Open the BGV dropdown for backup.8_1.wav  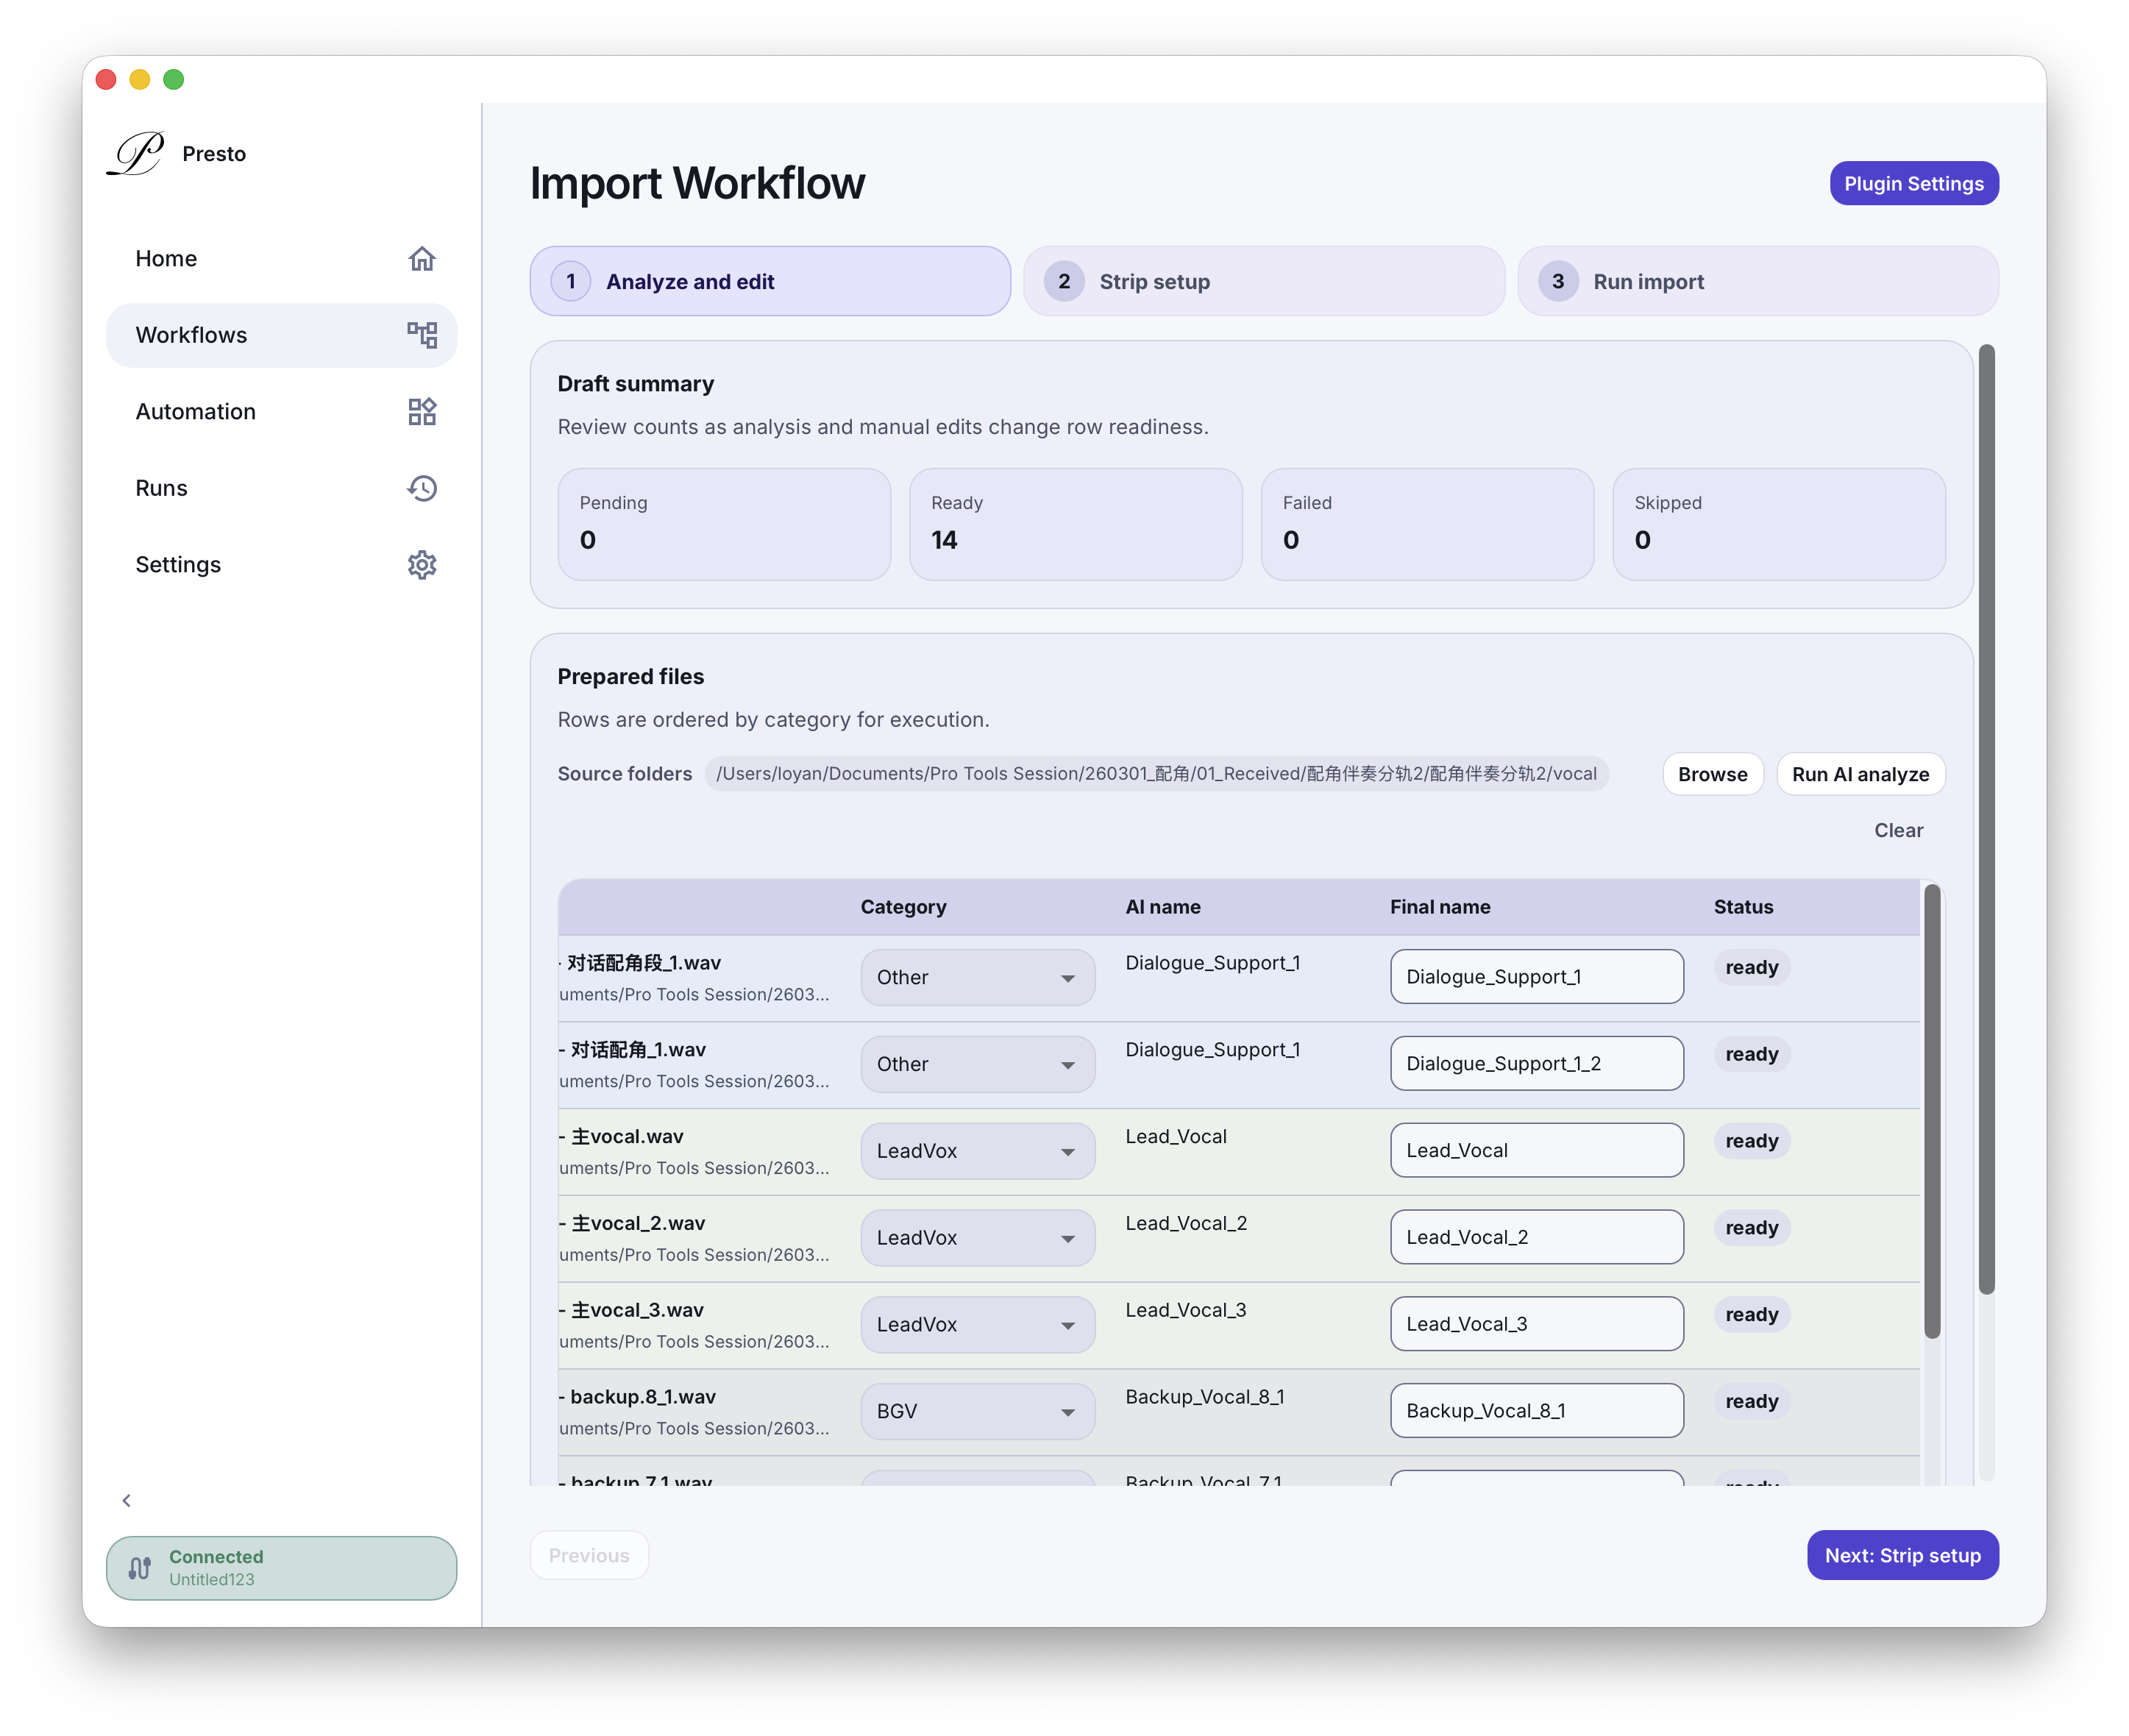tap(977, 1410)
